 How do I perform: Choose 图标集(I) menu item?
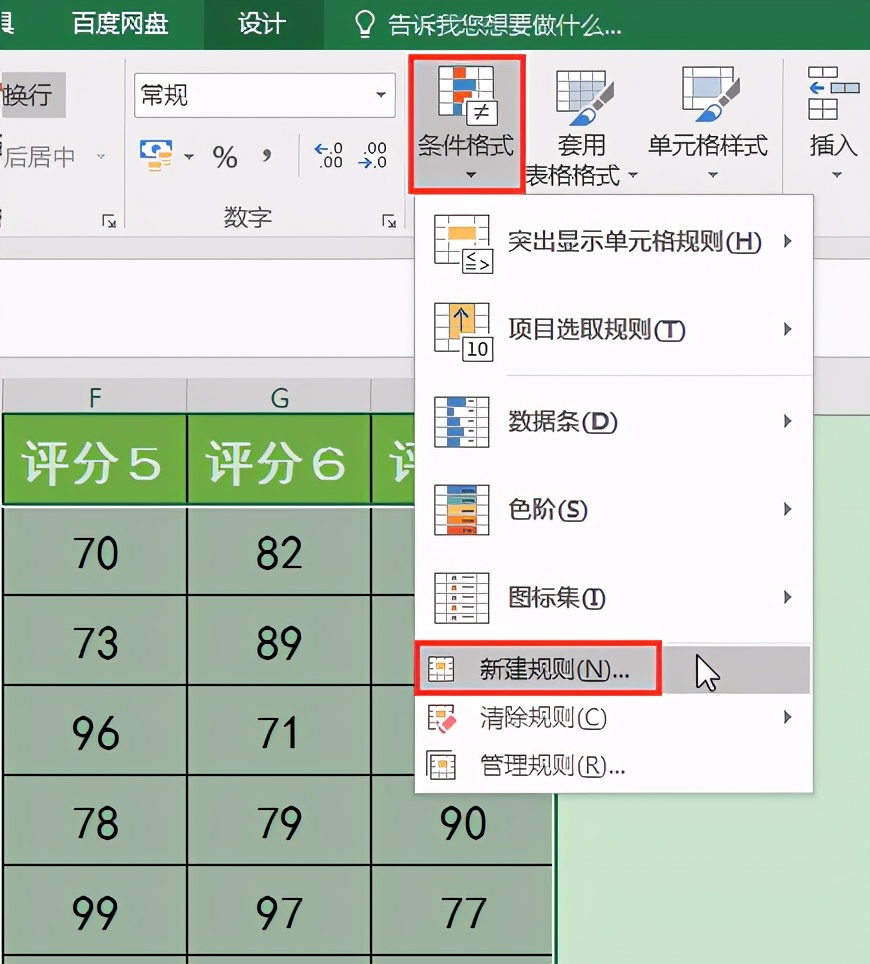point(614,597)
